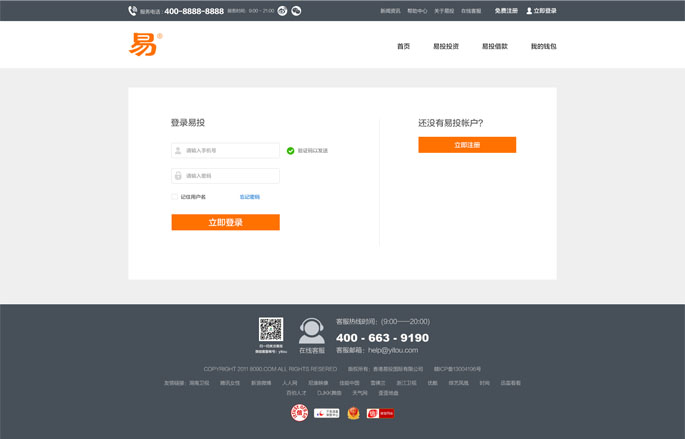This screenshot has height=439, width=685.
Task: Click the orange 立即注册 button
Action: point(467,145)
